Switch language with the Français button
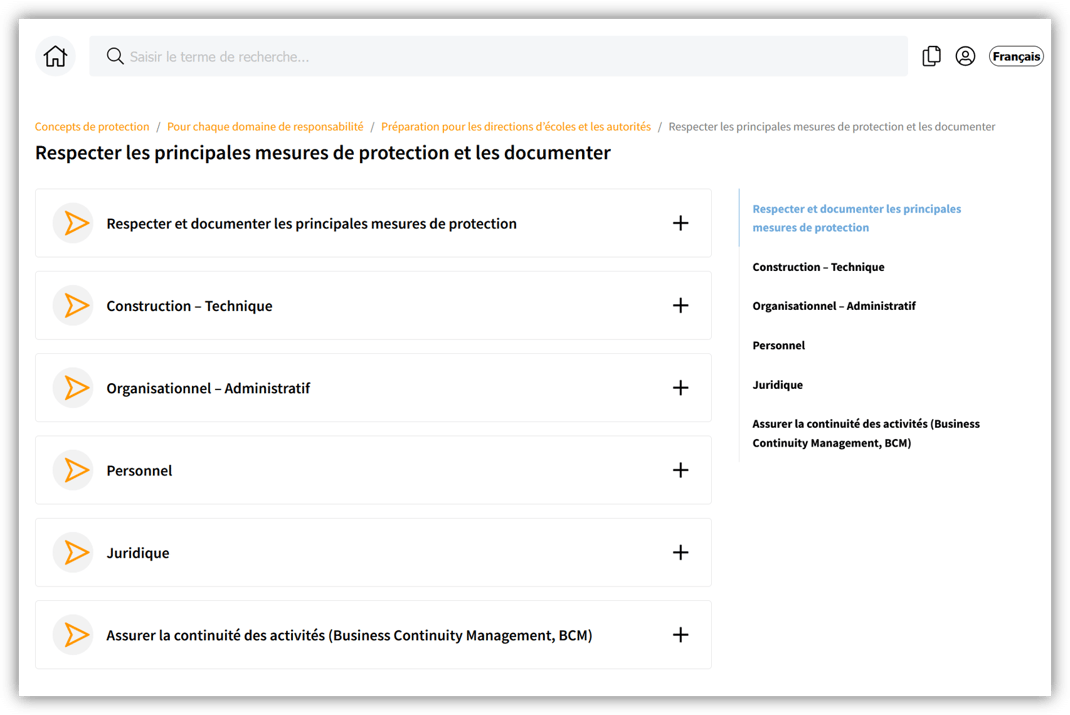 pyautogui.click(x=1016, y=56)
